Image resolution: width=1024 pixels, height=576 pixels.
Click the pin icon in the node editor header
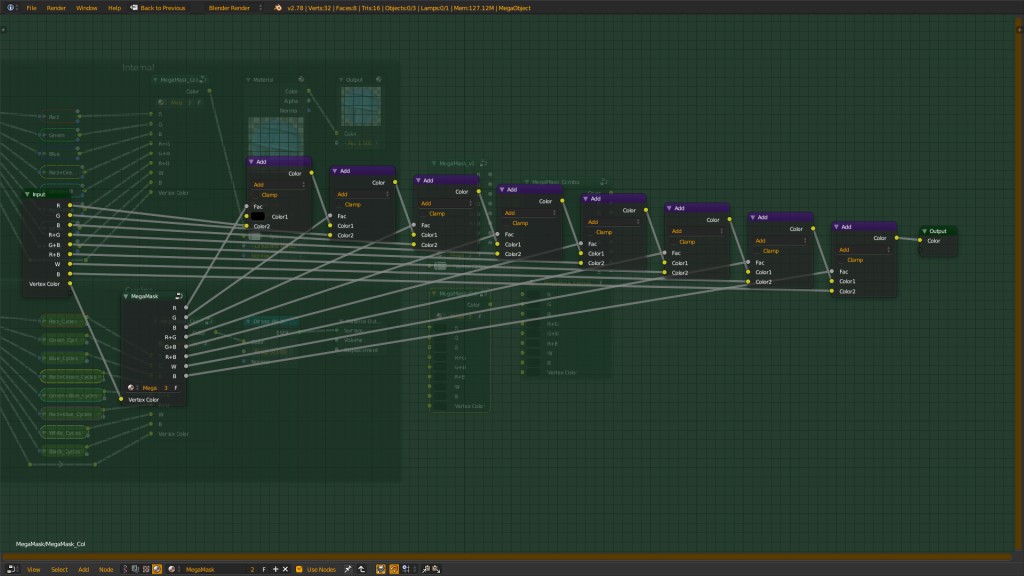(x=348, y=570)
